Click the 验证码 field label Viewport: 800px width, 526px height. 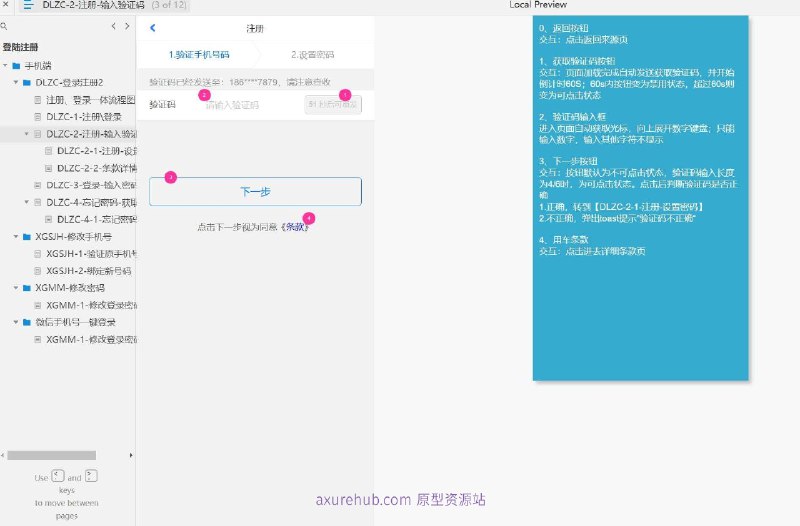162,105
